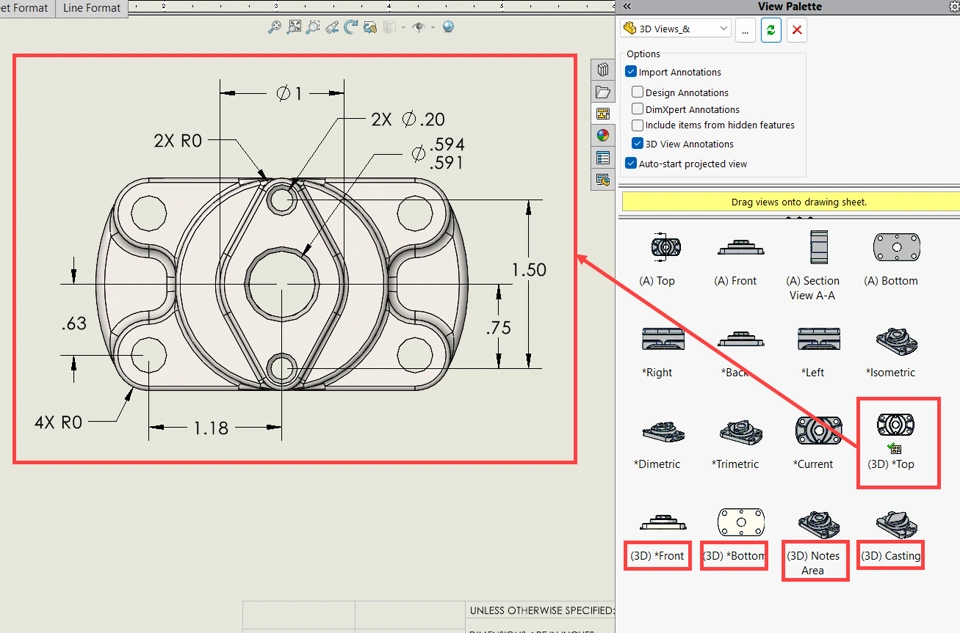
Task: Select the (A) Section View A-A thumbnail
Action: (x=819, y=247)
